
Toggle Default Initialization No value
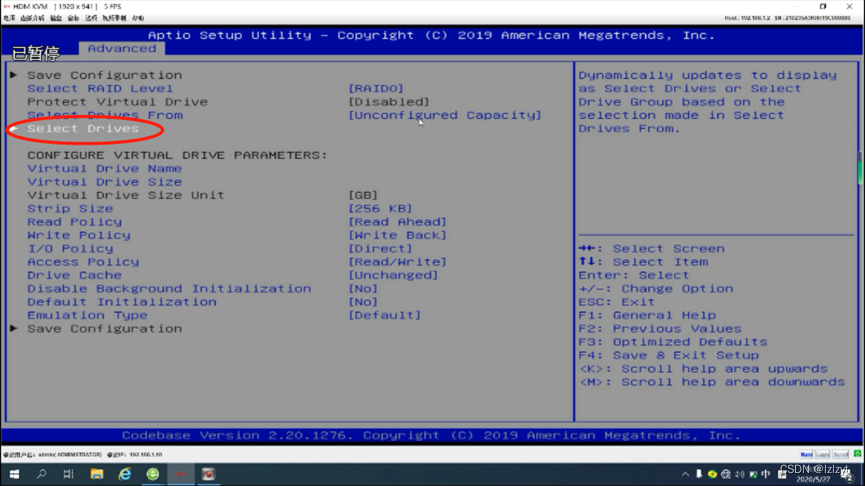pos(363,302)
